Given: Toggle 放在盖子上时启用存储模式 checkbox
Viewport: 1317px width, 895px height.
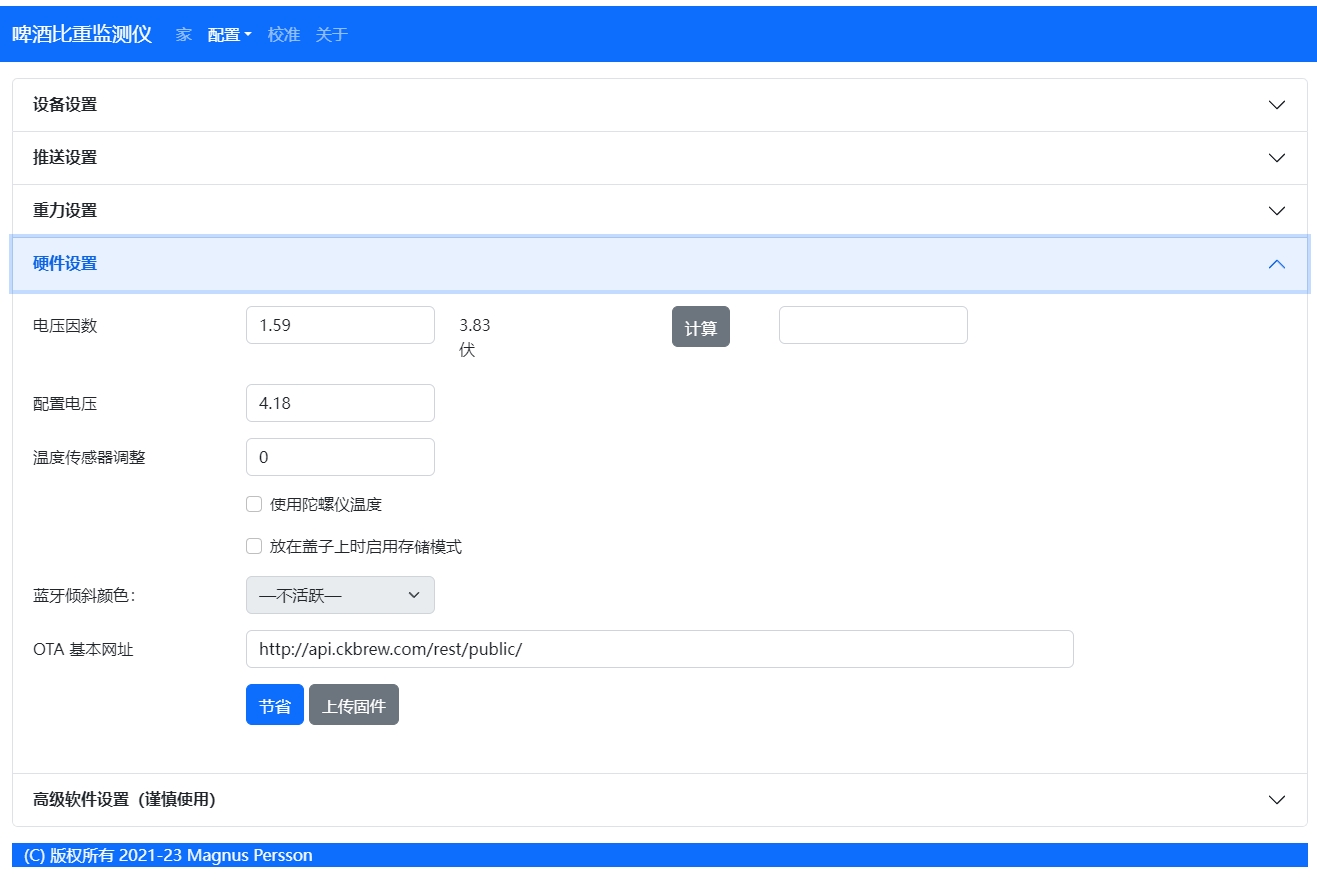Looking at the screenshot, I should tap(254, 547).
